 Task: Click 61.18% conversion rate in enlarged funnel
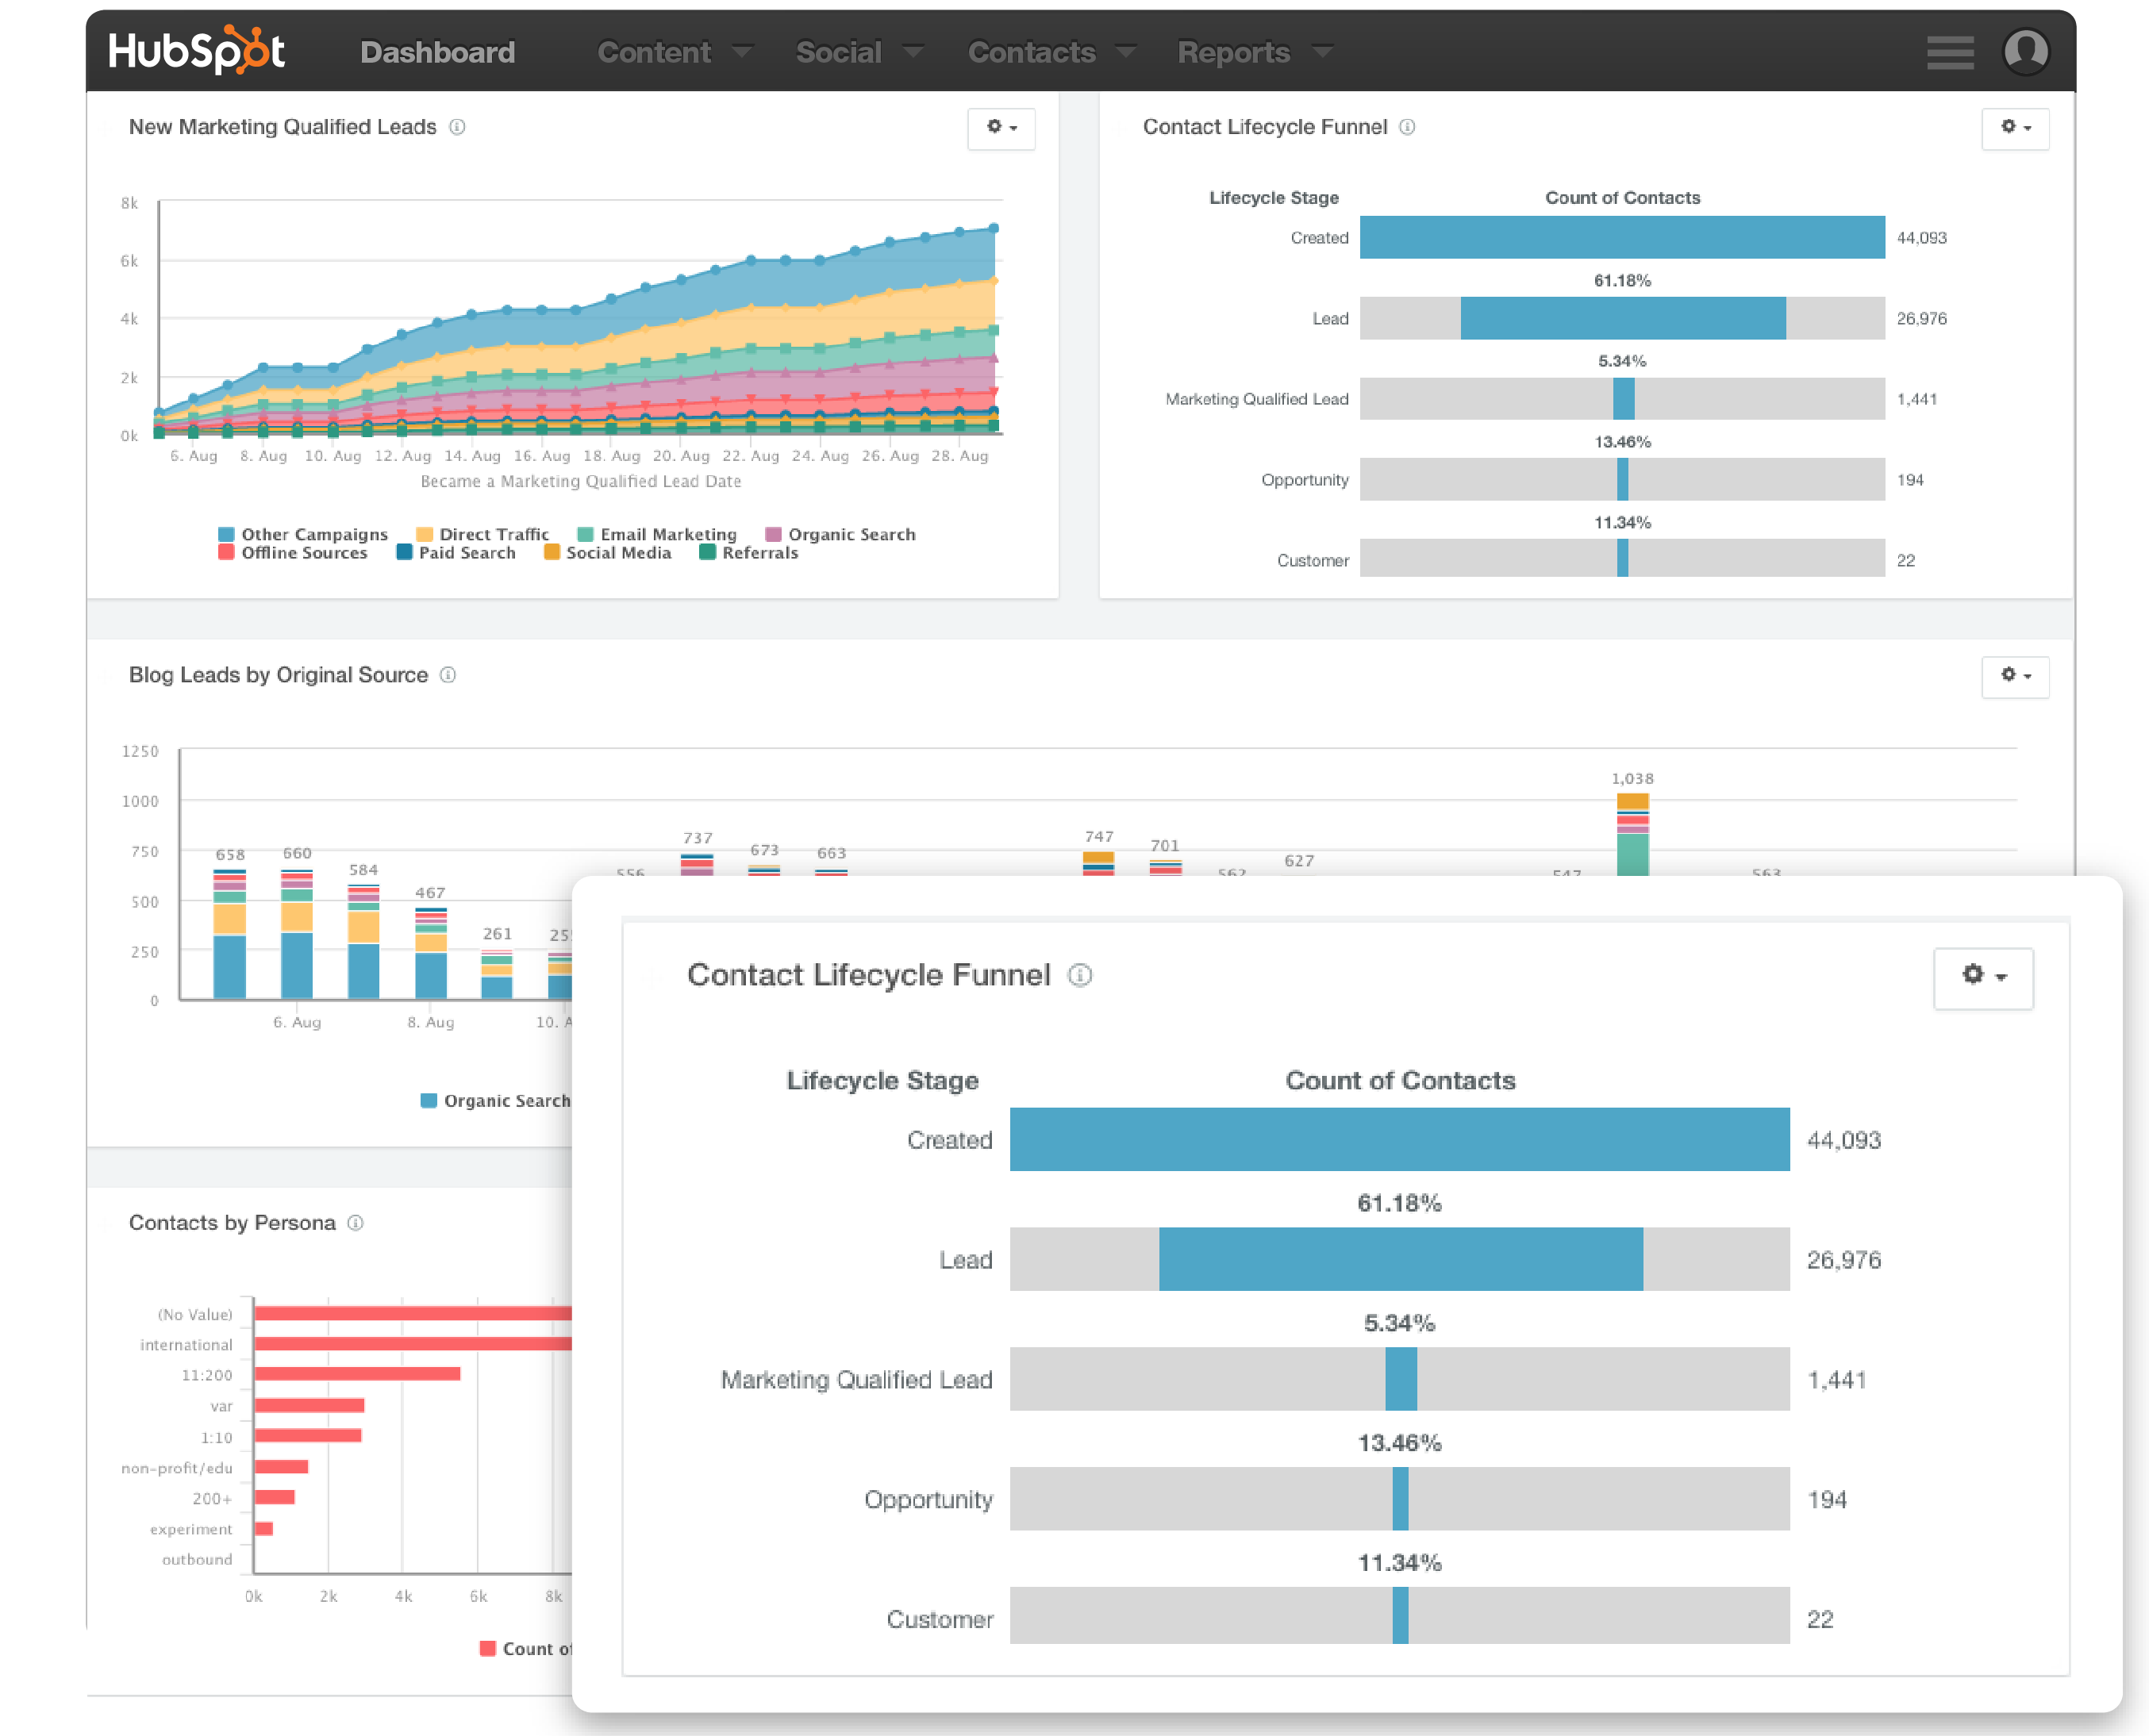[1399, 1203]
